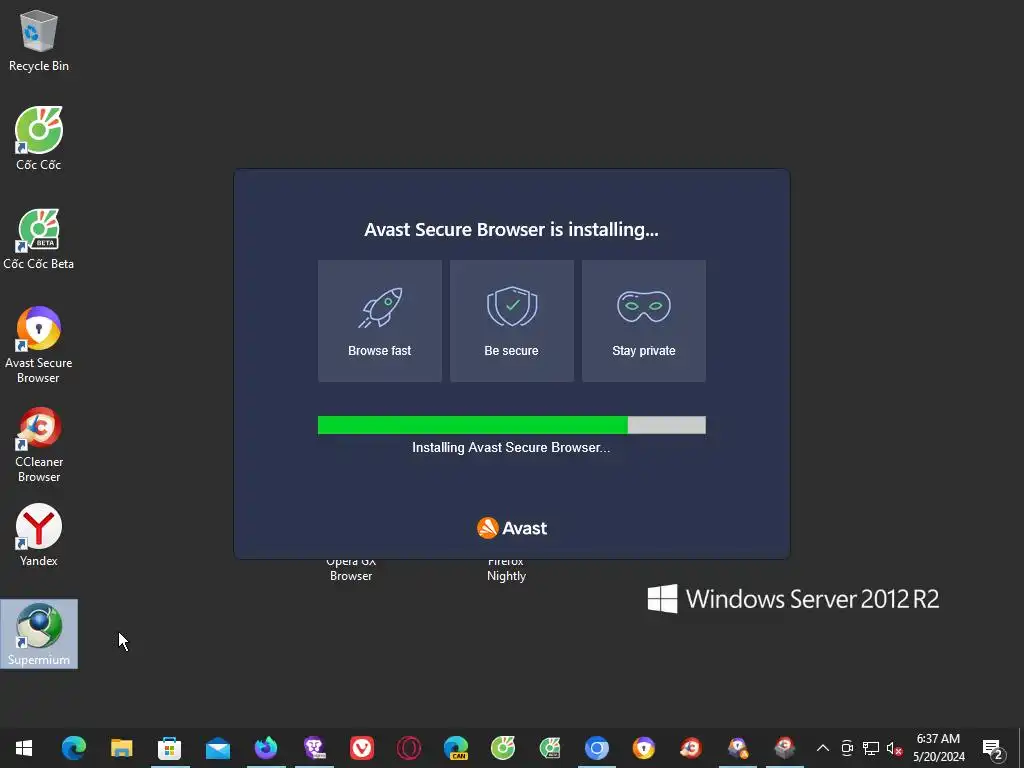Image resolution: width=1024 pixels, height=768 pixels.
Task: Click the Be secure card
Action: tap(511, 321)
